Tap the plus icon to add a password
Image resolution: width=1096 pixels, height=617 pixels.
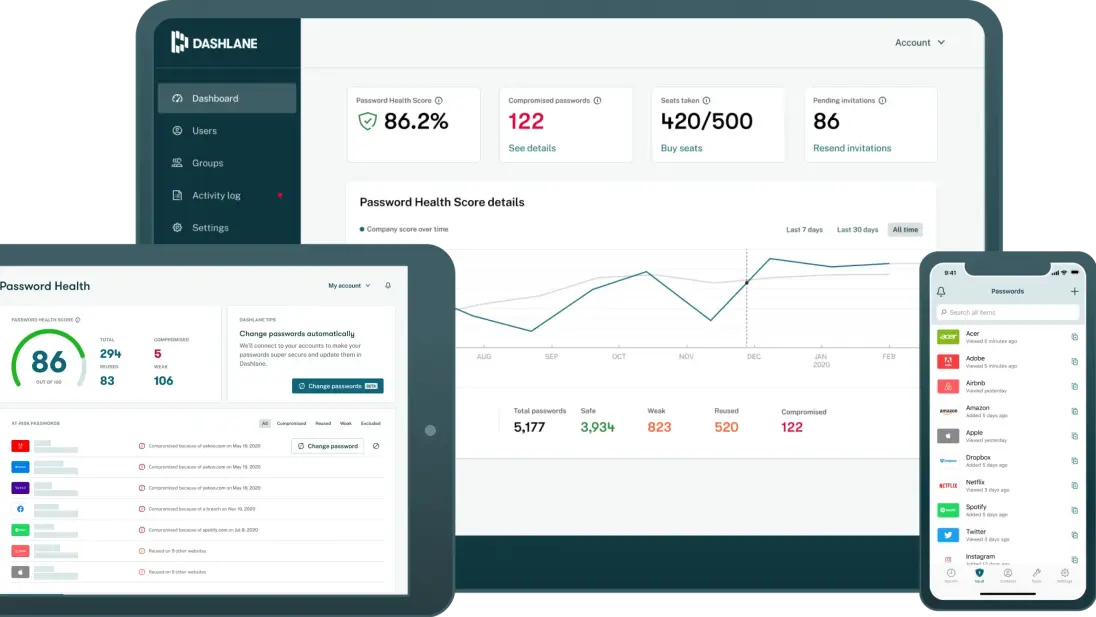[1075, 291]
